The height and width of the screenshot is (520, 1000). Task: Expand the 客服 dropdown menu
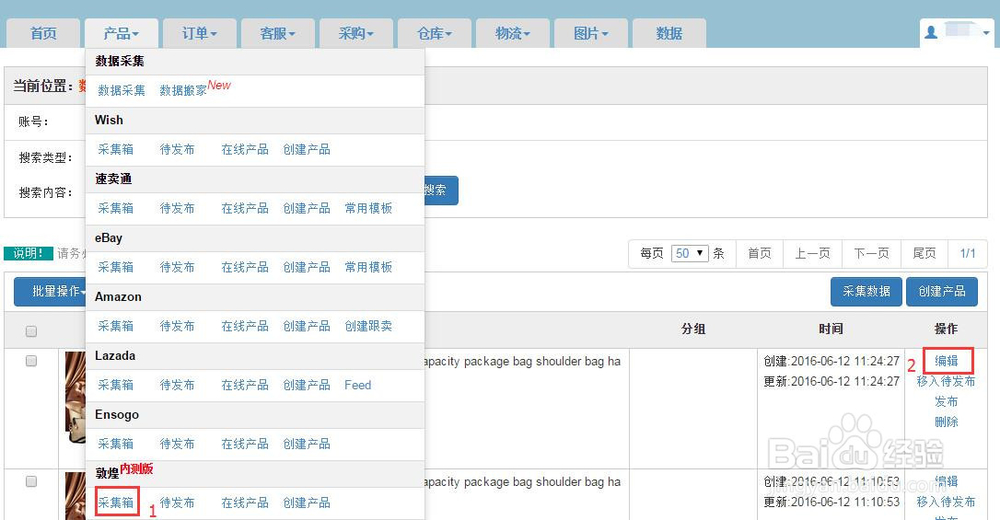point(278,33)
